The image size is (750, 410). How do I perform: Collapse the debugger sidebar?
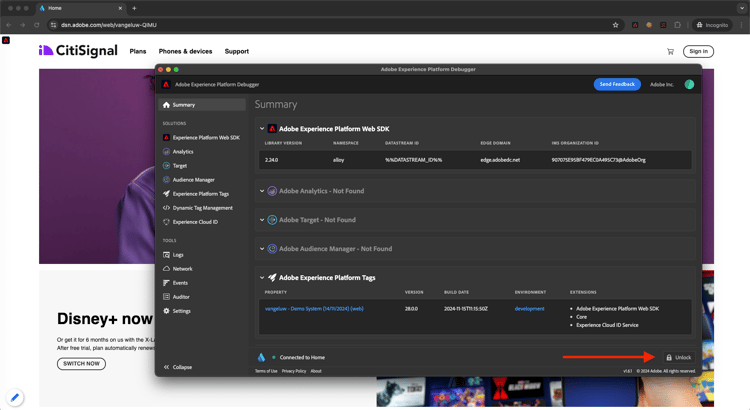tap(177, 367)
